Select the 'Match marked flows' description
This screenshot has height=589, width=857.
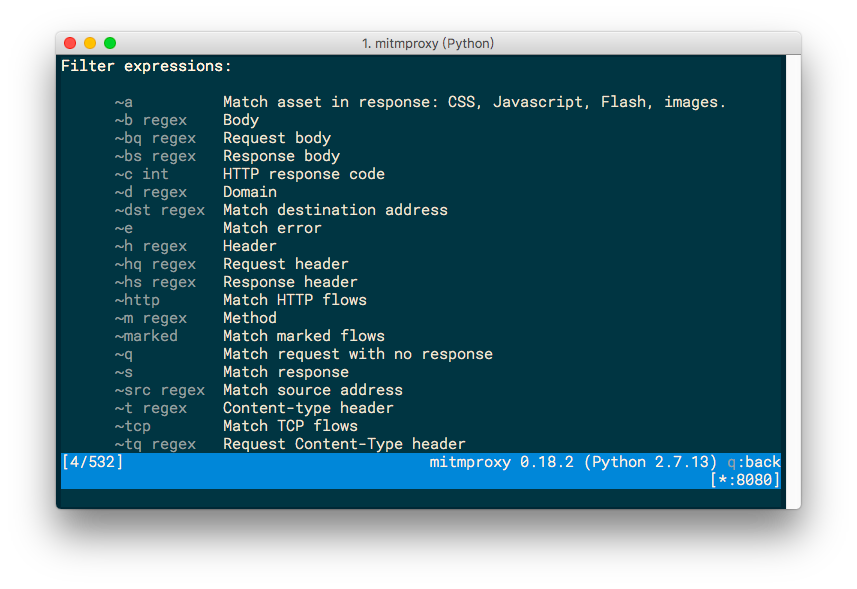click(304, 337)
